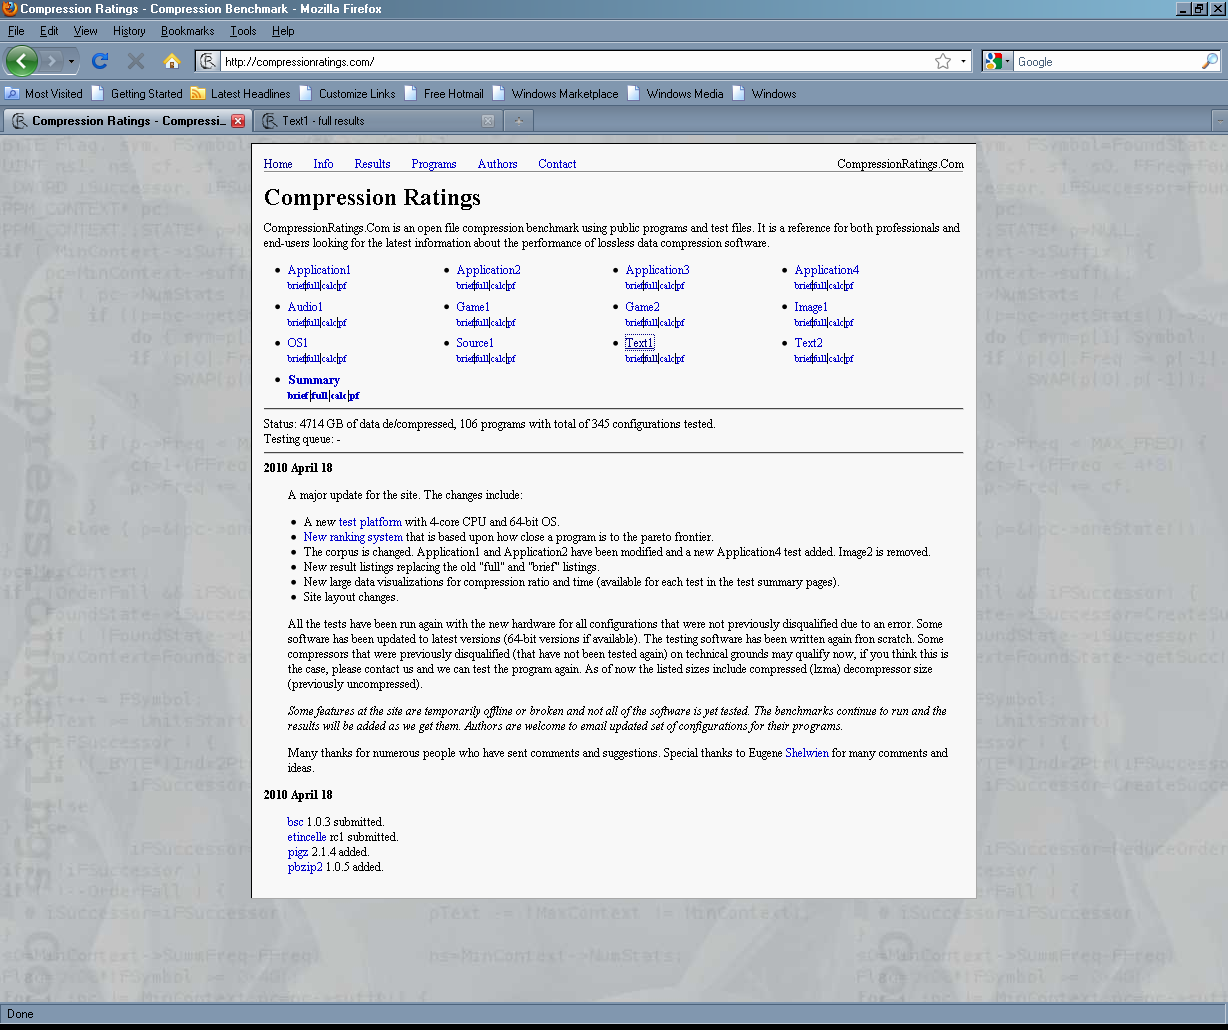Screen dimensions: 1228x1030
Task: Click into the Google search field
Action: pos(1105,61)
